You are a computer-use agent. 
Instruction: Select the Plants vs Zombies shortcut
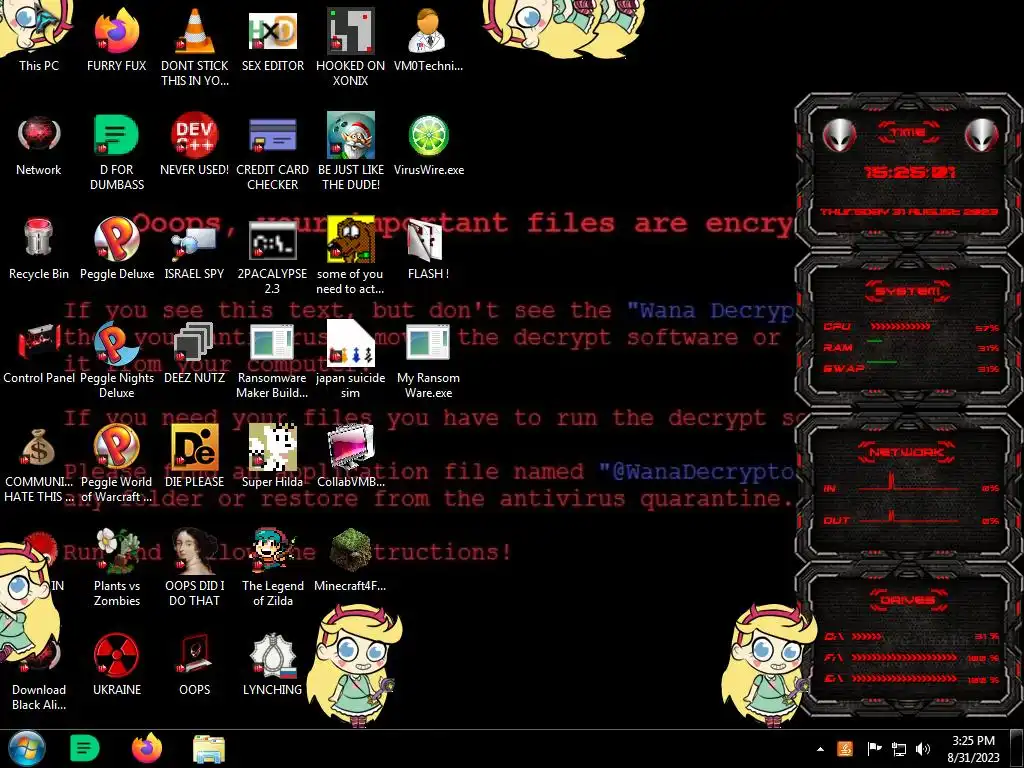tap(116, 567)
